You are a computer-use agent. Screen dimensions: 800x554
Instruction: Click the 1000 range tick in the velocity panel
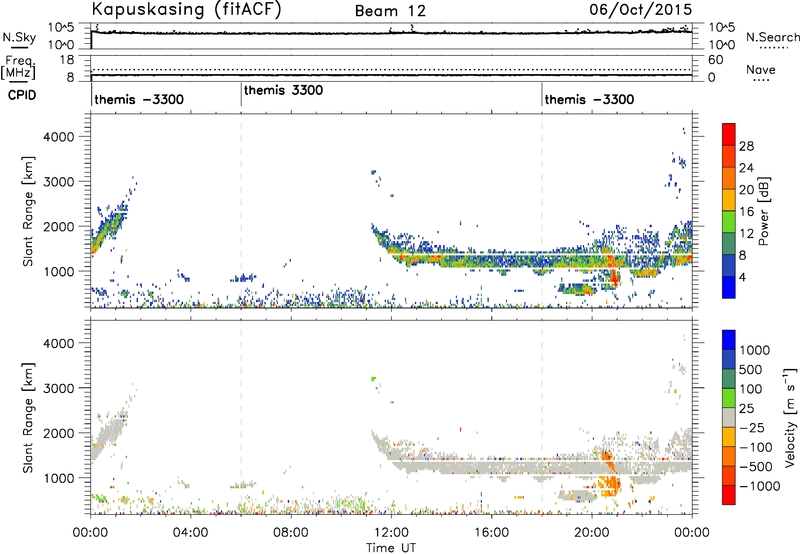click(59, 478)
